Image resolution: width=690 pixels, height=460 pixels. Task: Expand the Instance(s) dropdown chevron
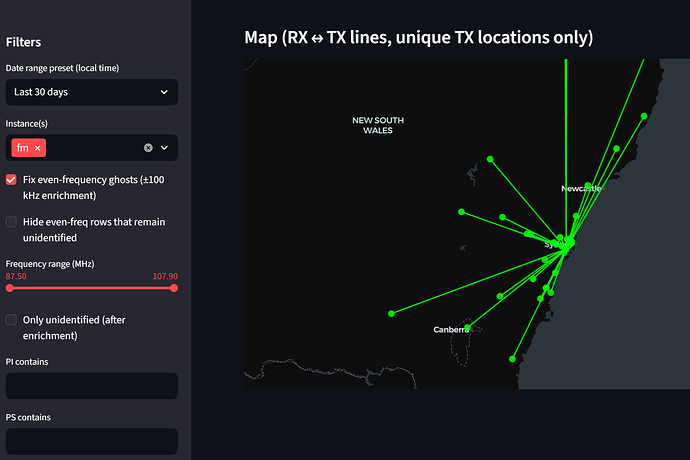[x=164, y=148]
